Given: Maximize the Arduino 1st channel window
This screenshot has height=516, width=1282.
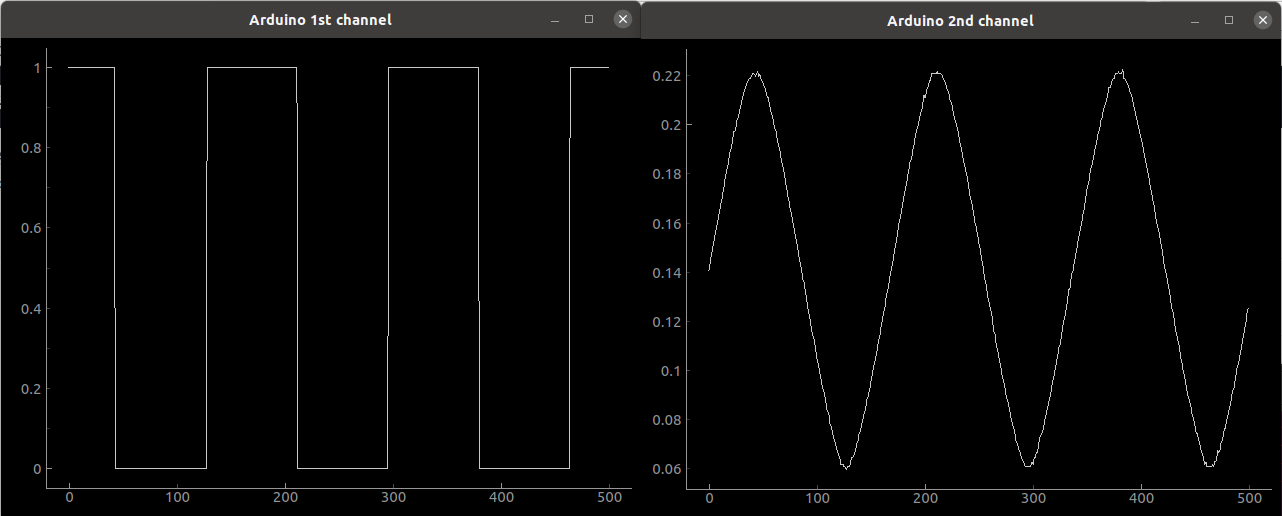Looking at the screenshot, I should (x=589, y=19).
